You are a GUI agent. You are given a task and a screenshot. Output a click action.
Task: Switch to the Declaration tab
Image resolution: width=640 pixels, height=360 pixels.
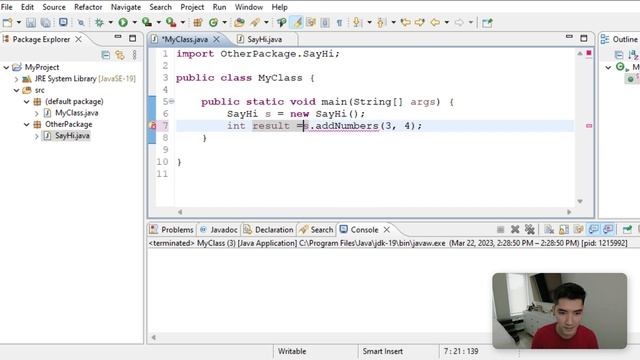(x=269, y=230)
